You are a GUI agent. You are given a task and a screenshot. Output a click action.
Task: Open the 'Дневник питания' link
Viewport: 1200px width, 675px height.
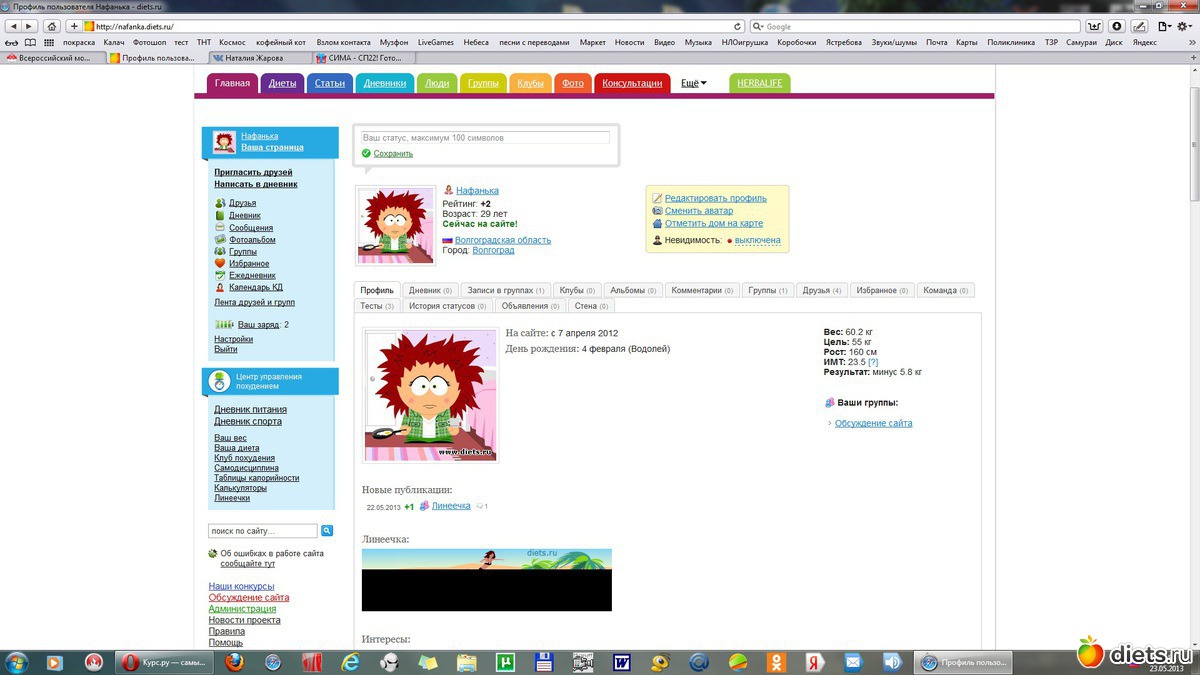click(x=250, y=409)
